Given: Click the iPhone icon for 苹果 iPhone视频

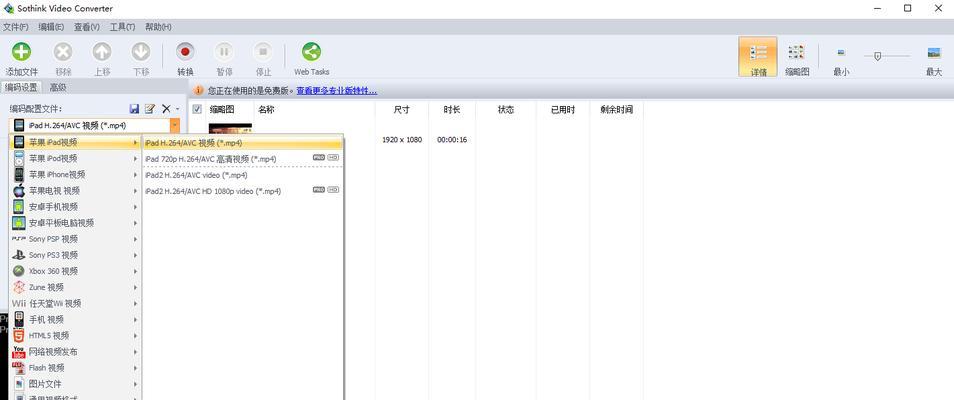Looking at the screenshot, I should point(19,174).
